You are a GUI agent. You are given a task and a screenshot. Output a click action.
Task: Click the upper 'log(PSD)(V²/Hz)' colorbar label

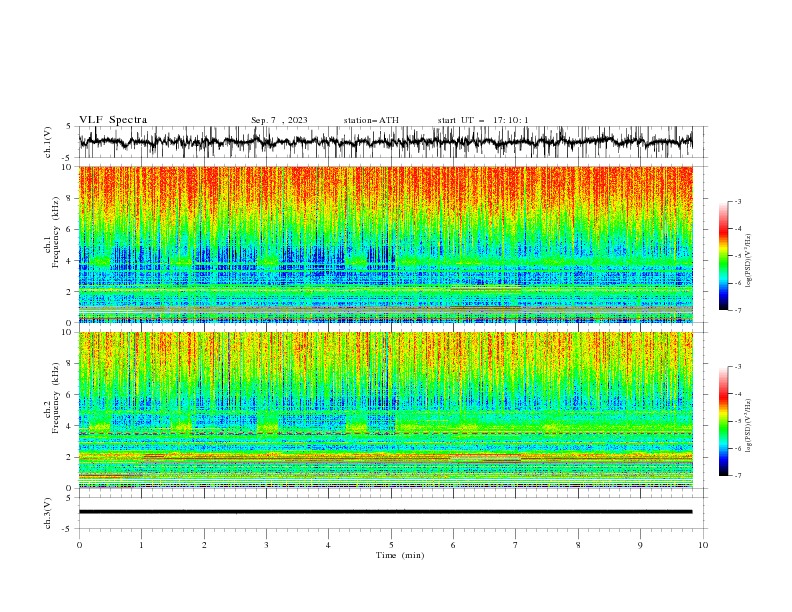748,261
